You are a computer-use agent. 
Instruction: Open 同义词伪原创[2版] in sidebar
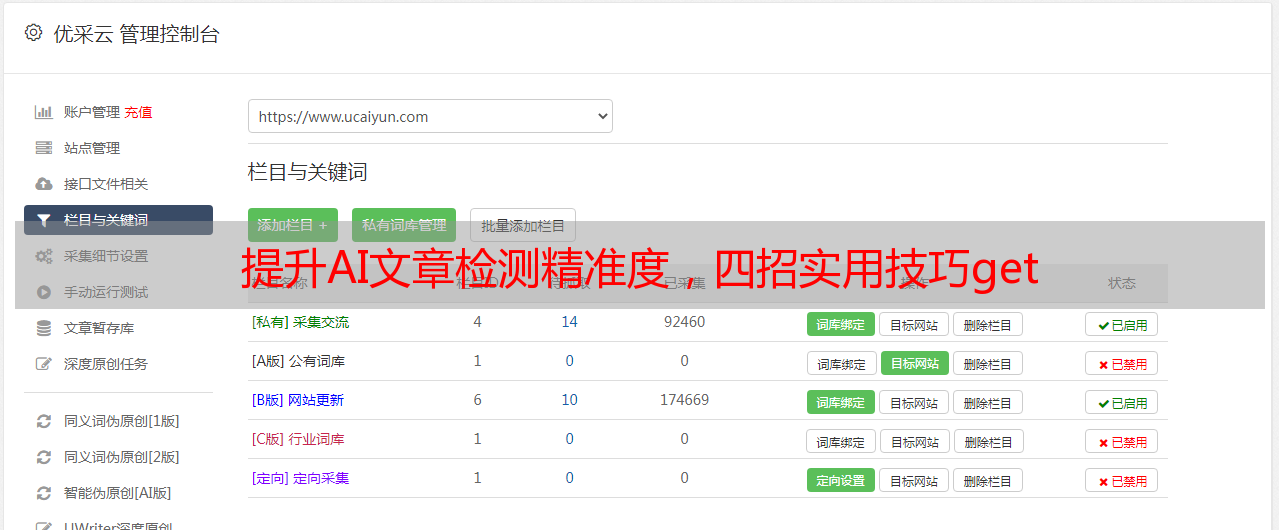coord(122,457)
